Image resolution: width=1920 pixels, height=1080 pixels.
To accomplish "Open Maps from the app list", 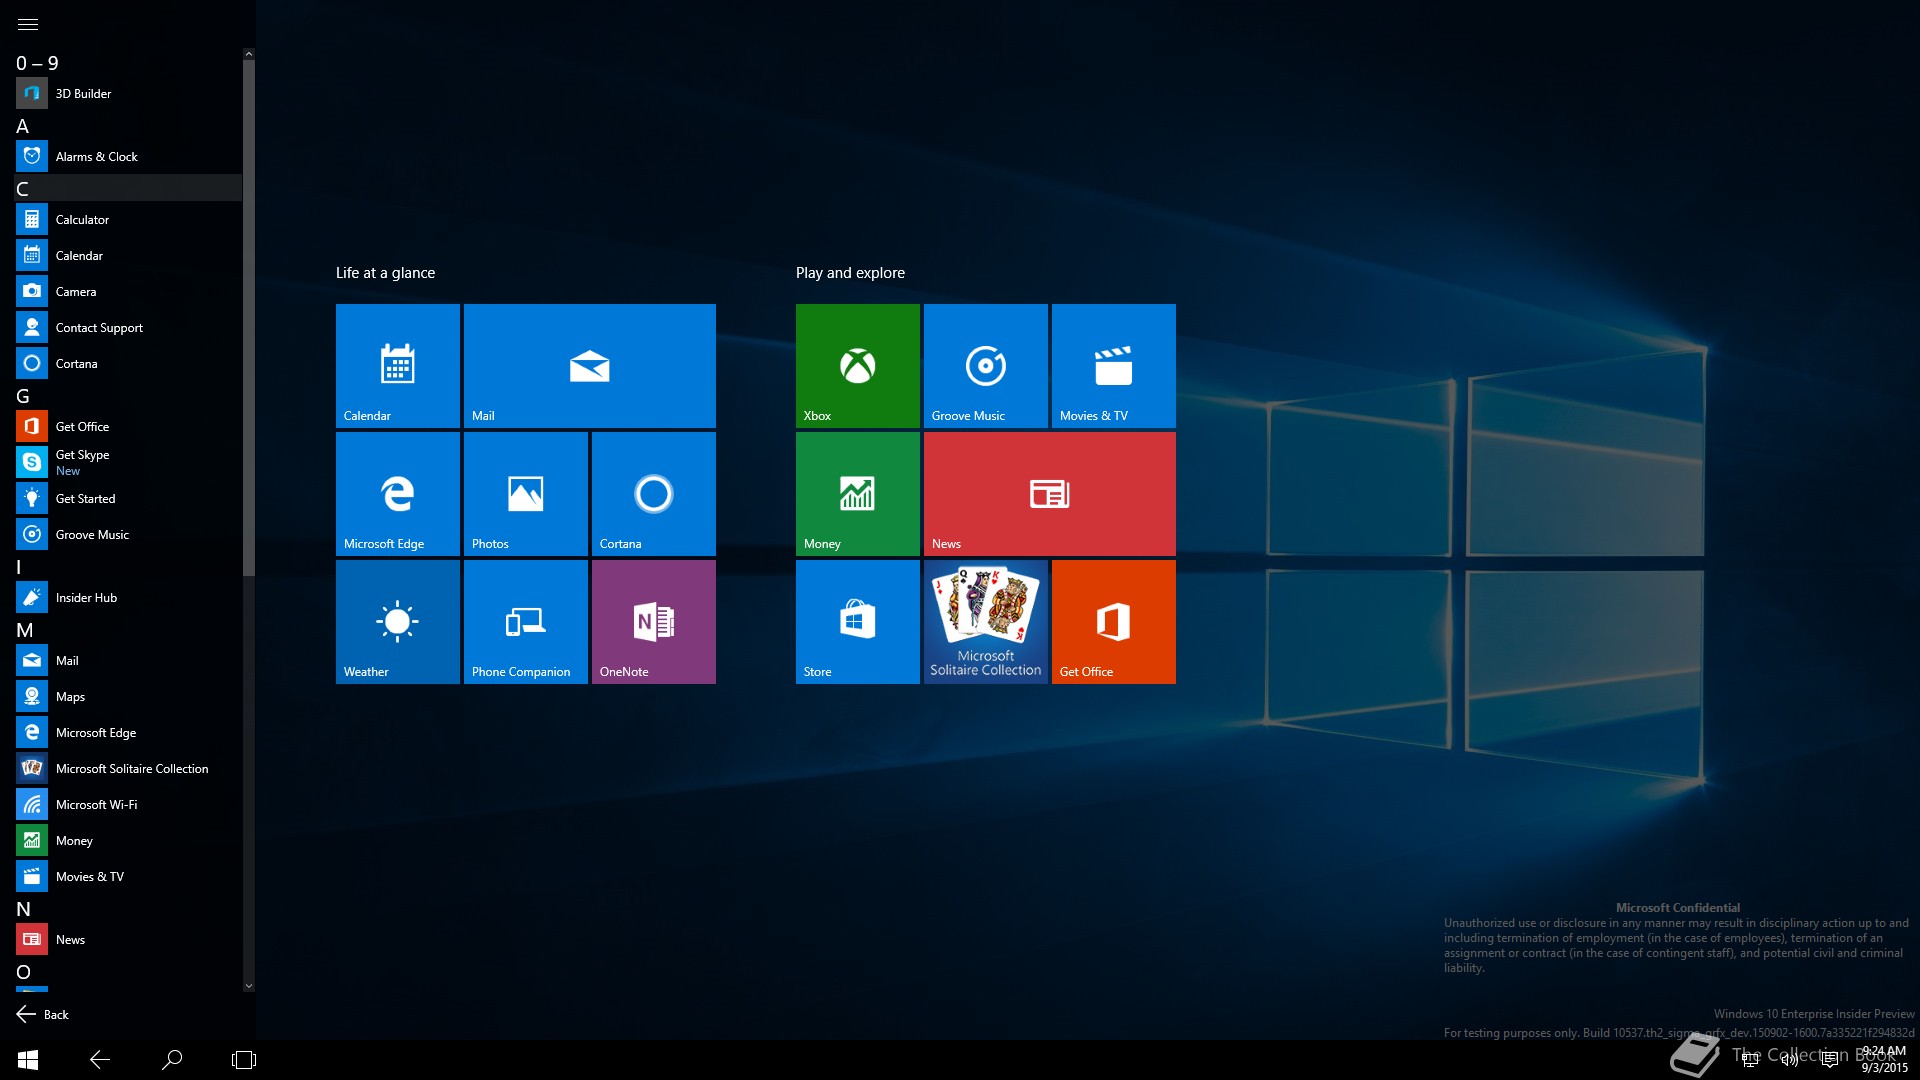I will (128, 697).
